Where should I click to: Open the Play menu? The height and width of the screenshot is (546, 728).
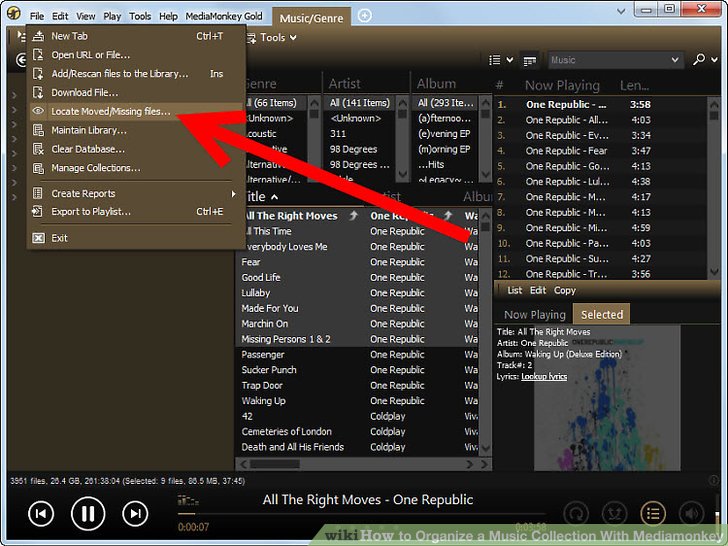pos(112,16)
